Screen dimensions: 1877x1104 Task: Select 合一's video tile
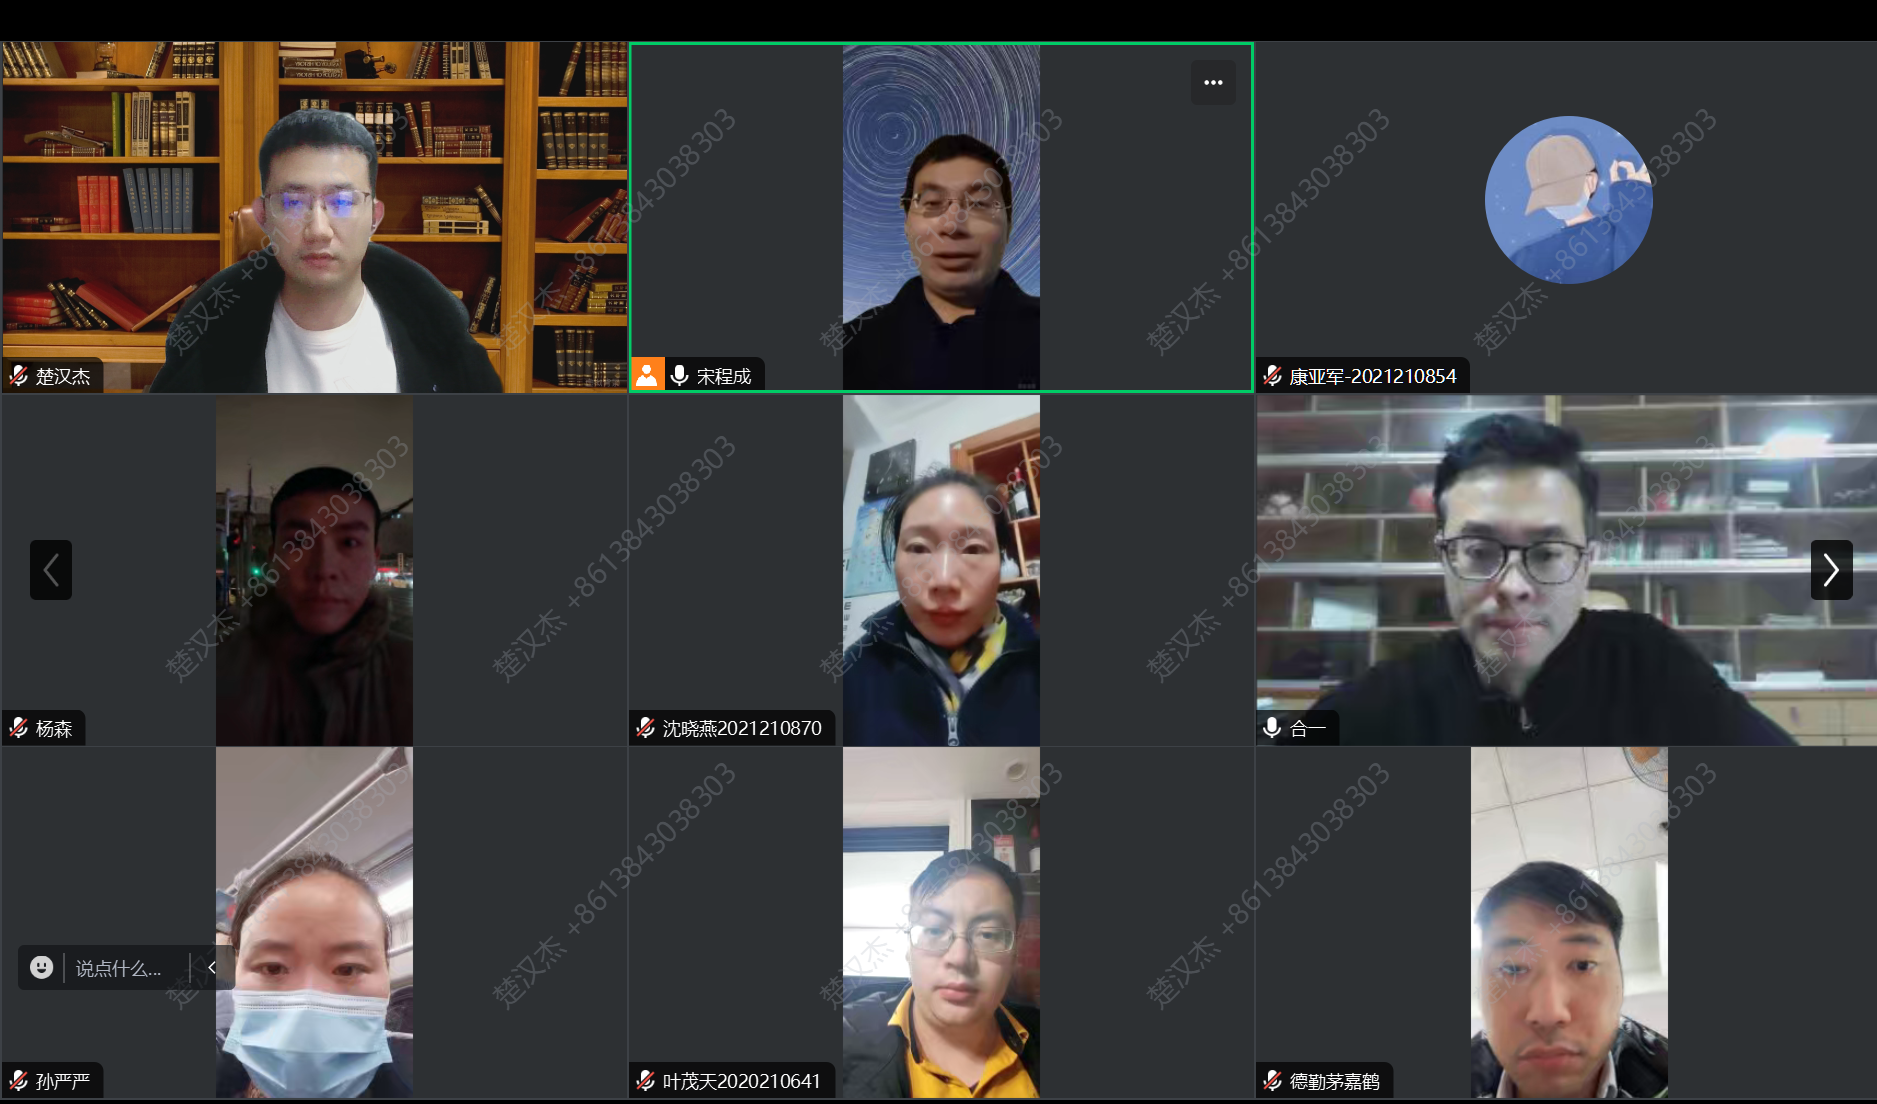coord(1566,570)
